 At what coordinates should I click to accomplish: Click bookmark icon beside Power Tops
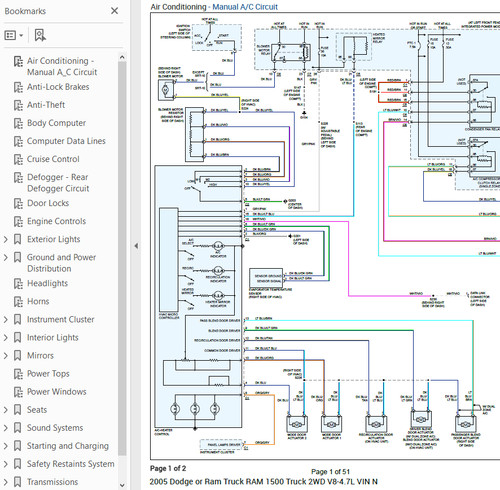tap(18, 374)
